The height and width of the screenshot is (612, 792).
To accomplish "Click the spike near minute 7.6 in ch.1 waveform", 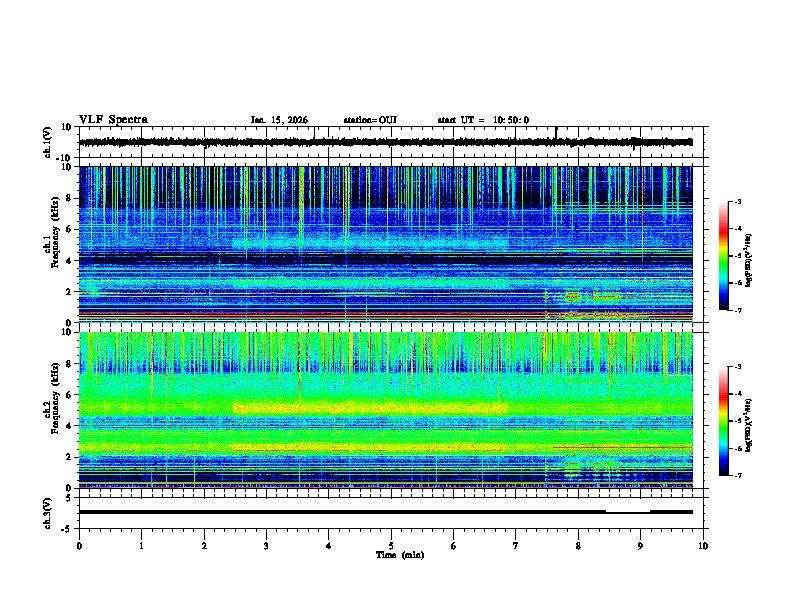I will [x=556, y=132].
